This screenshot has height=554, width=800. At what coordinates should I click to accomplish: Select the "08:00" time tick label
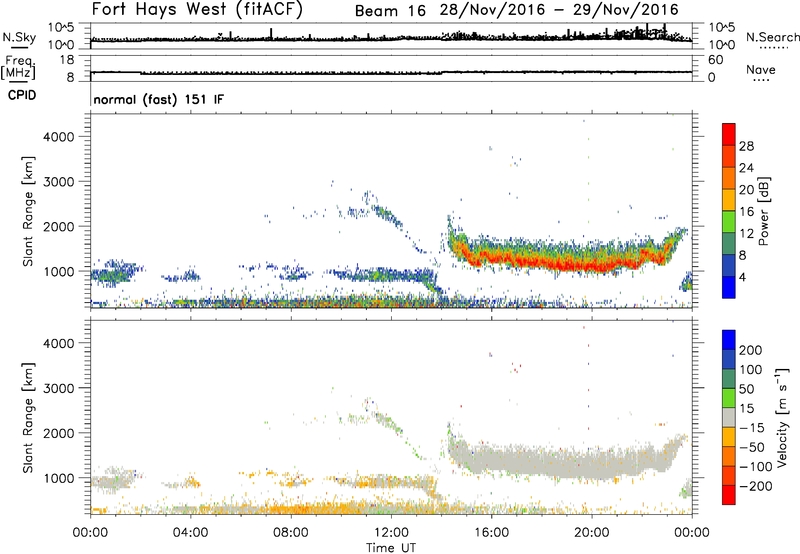pyautogui.click(x=290, y=533)
